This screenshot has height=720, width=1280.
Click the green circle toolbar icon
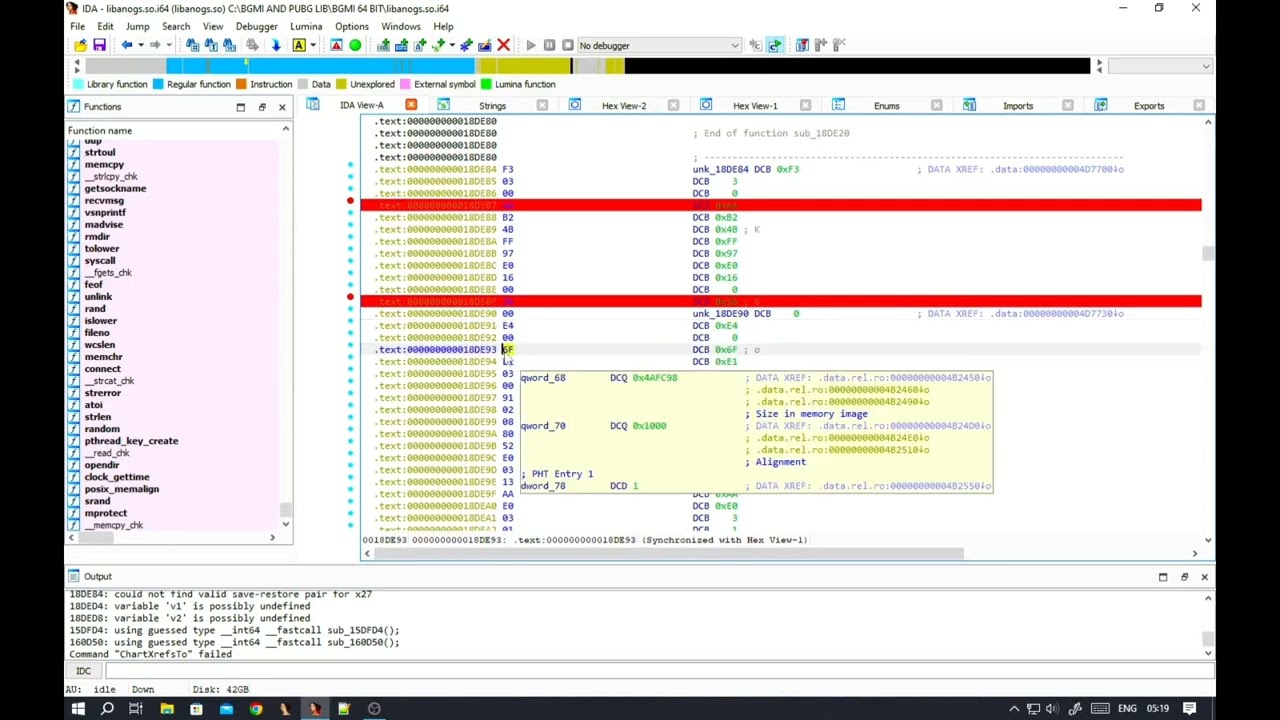[355, 45]
